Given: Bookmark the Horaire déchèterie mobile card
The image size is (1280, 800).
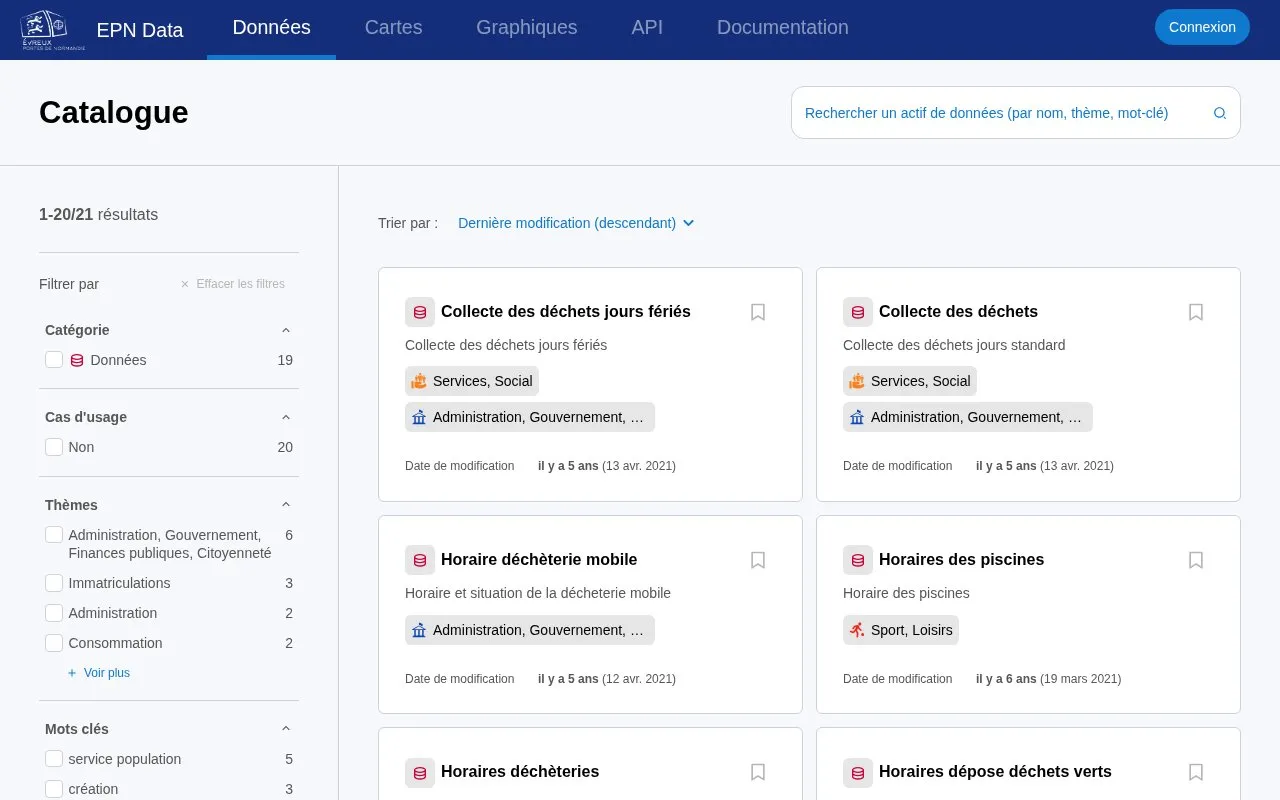Looking at the screenshot, I should 758,560.
